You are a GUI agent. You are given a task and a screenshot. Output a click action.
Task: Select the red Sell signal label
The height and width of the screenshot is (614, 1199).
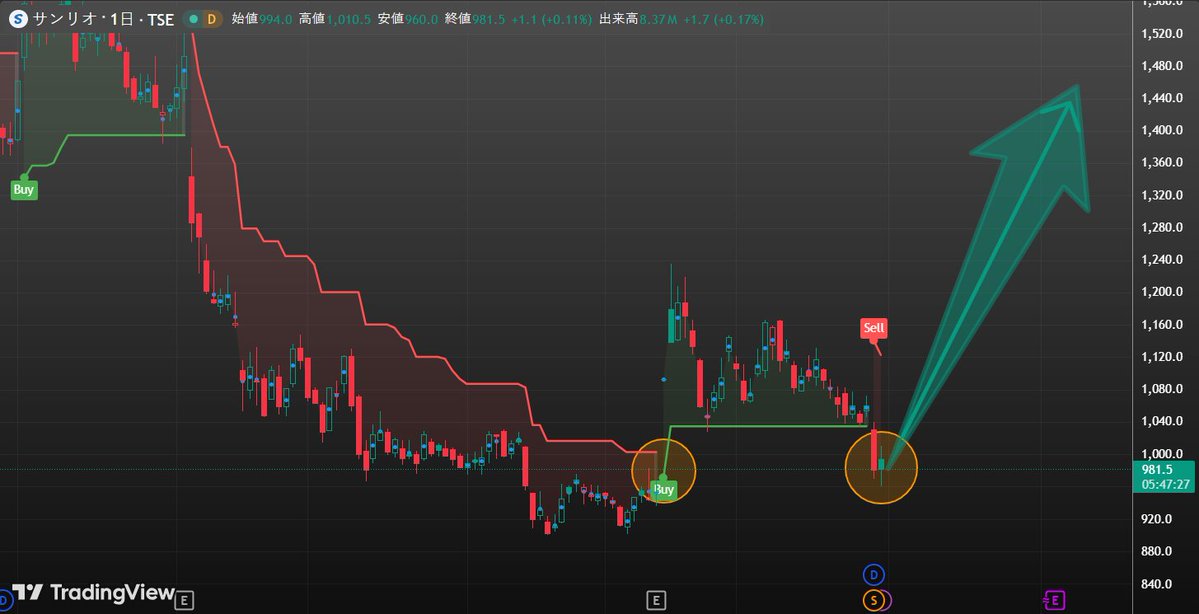pos(873,328)
